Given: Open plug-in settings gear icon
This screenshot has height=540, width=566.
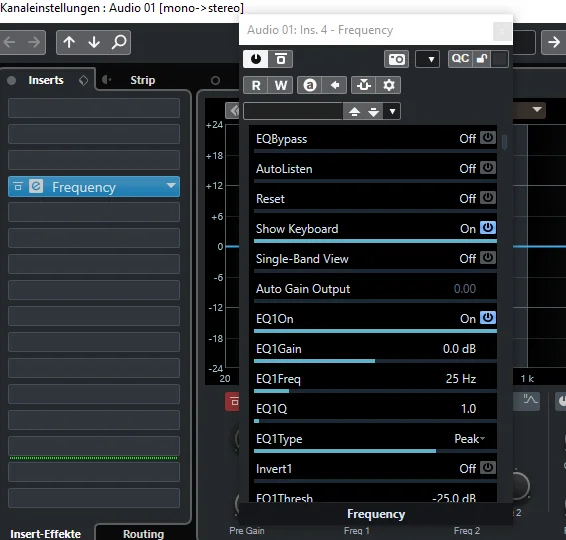Looking at the screenshot, I should click(x=389, y=85).
